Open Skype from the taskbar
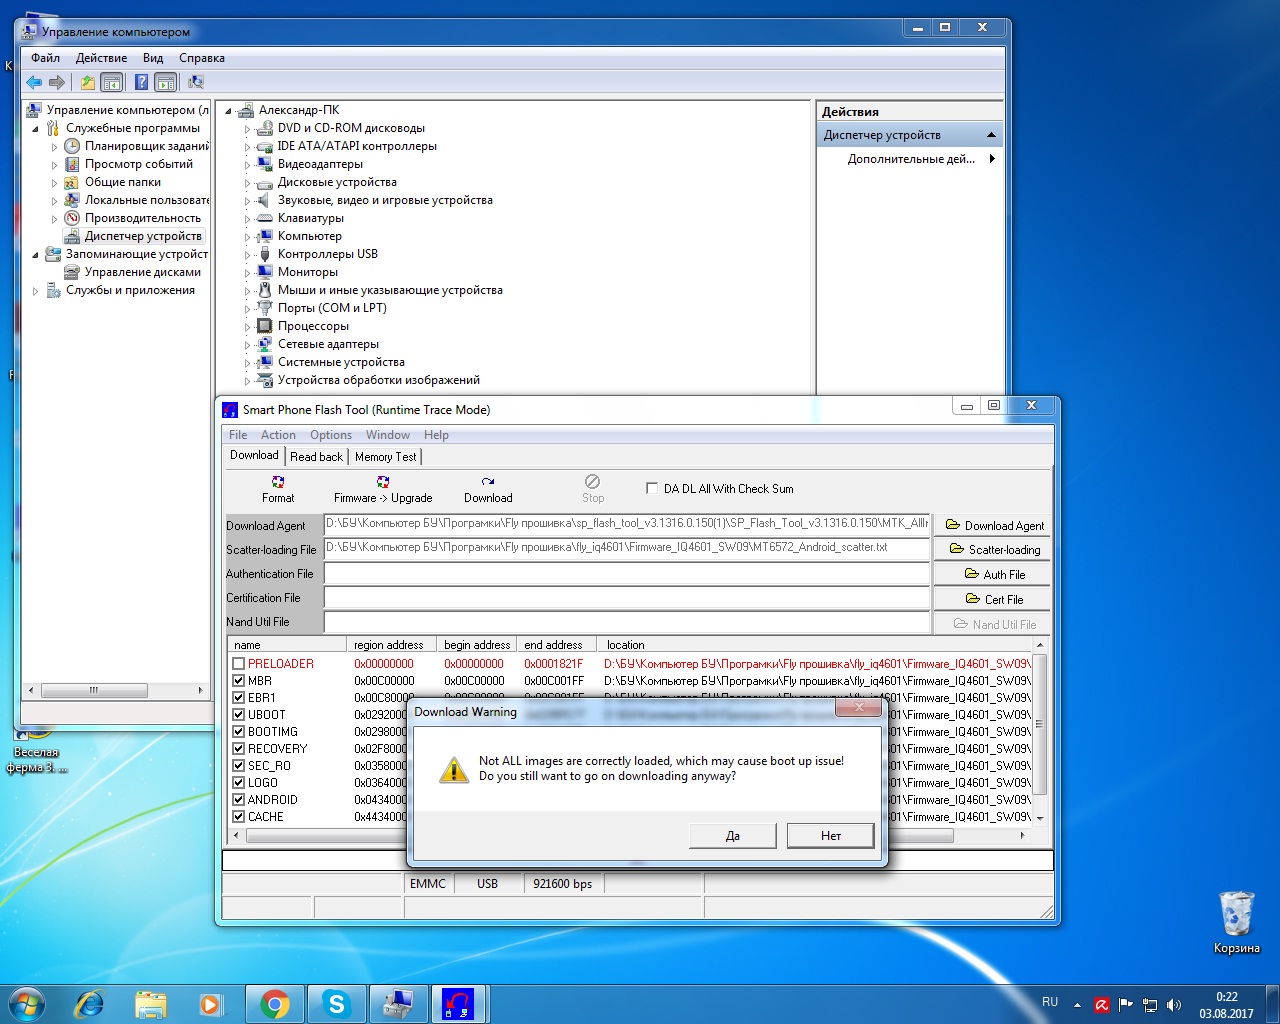 [336, 1004]
